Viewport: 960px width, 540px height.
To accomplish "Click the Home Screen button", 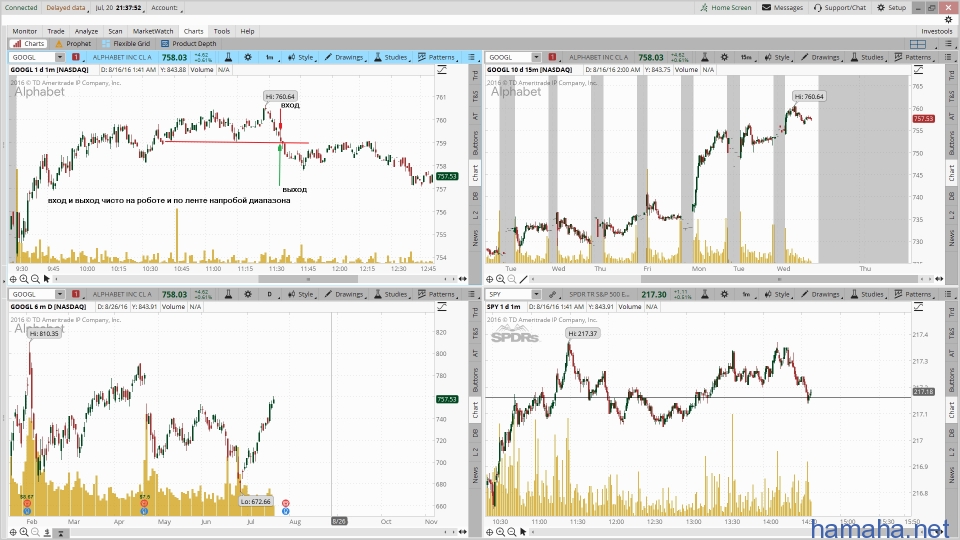I will pyautogui.click(x=726, y=7).
